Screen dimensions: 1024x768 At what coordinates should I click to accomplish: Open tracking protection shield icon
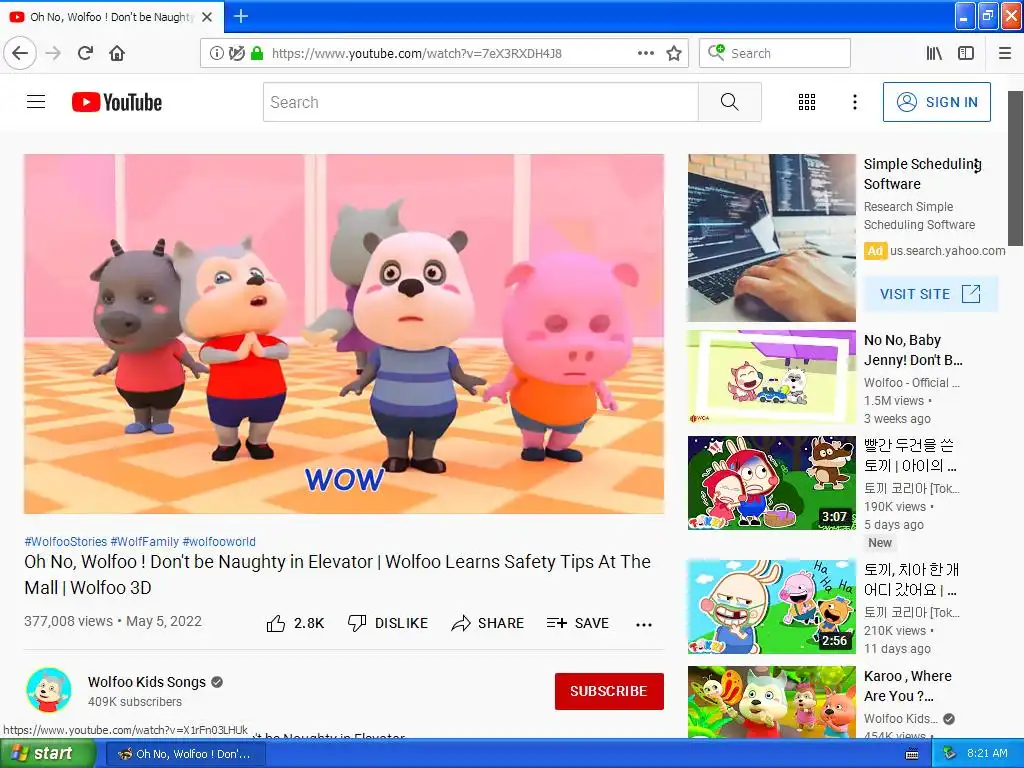[x=236, y=53]
